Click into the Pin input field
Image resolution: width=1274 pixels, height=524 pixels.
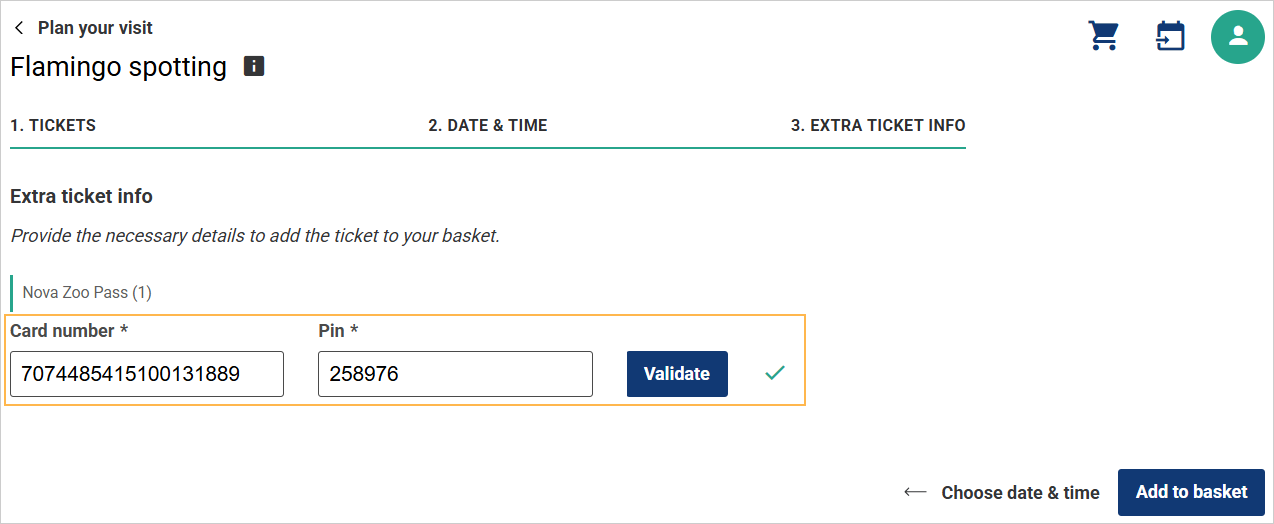pos(455,374)
